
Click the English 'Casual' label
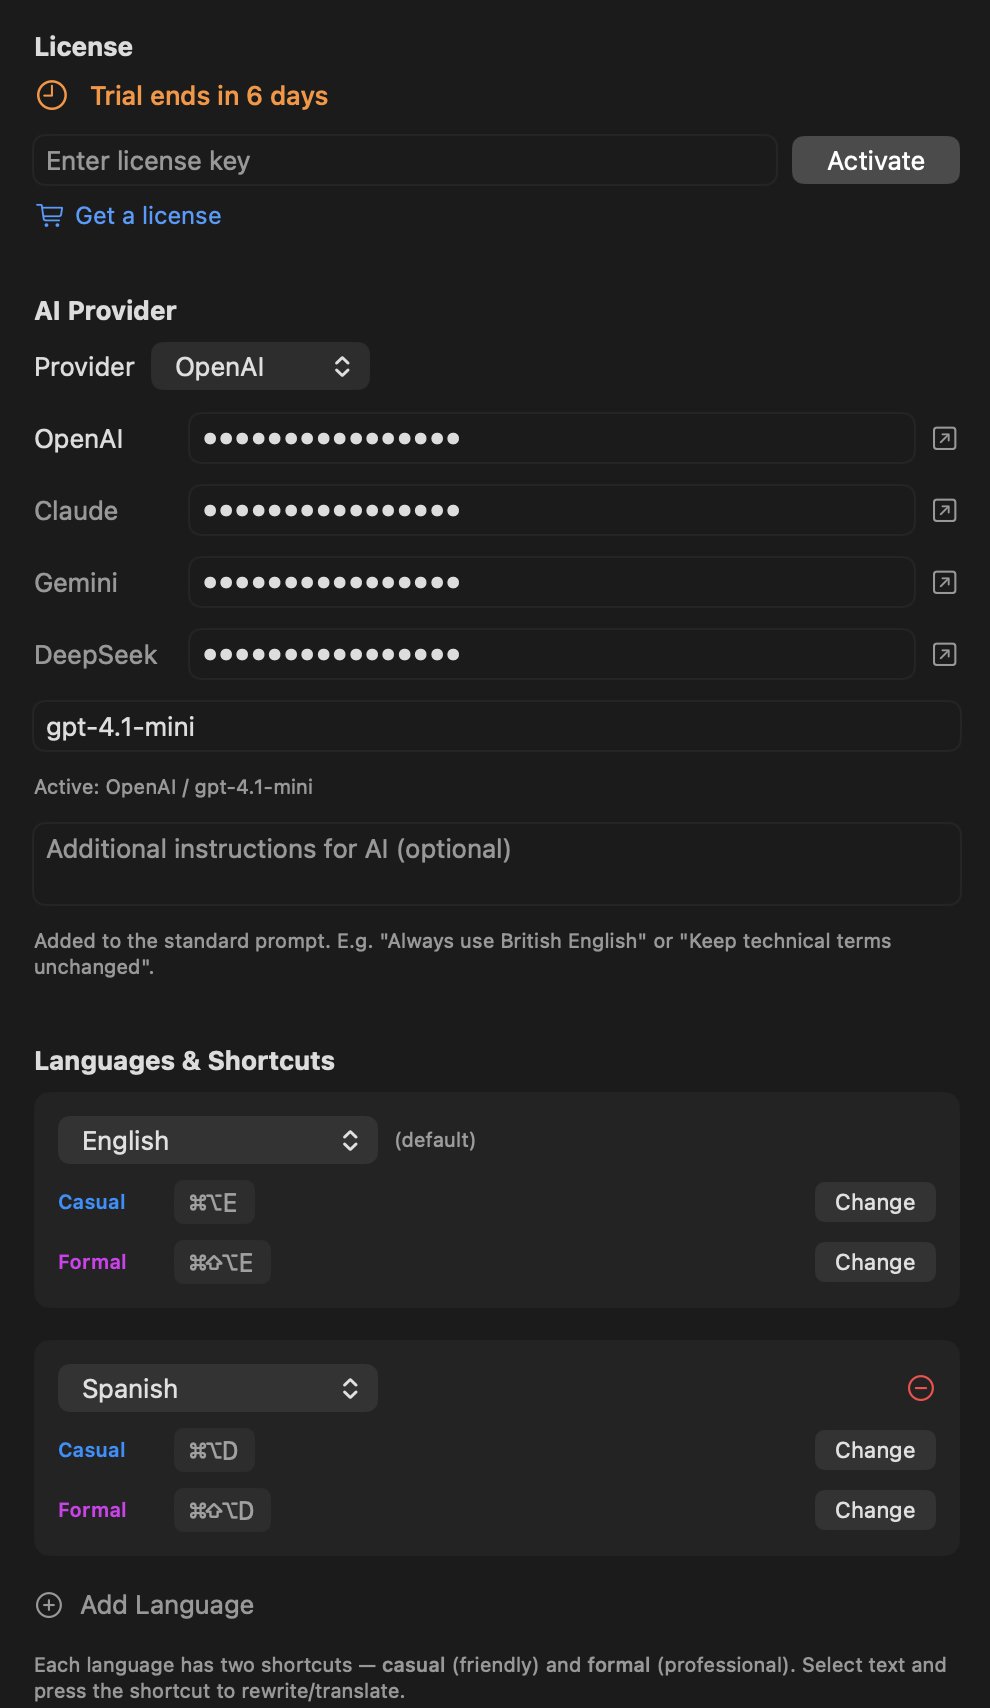pos(92,1202)
